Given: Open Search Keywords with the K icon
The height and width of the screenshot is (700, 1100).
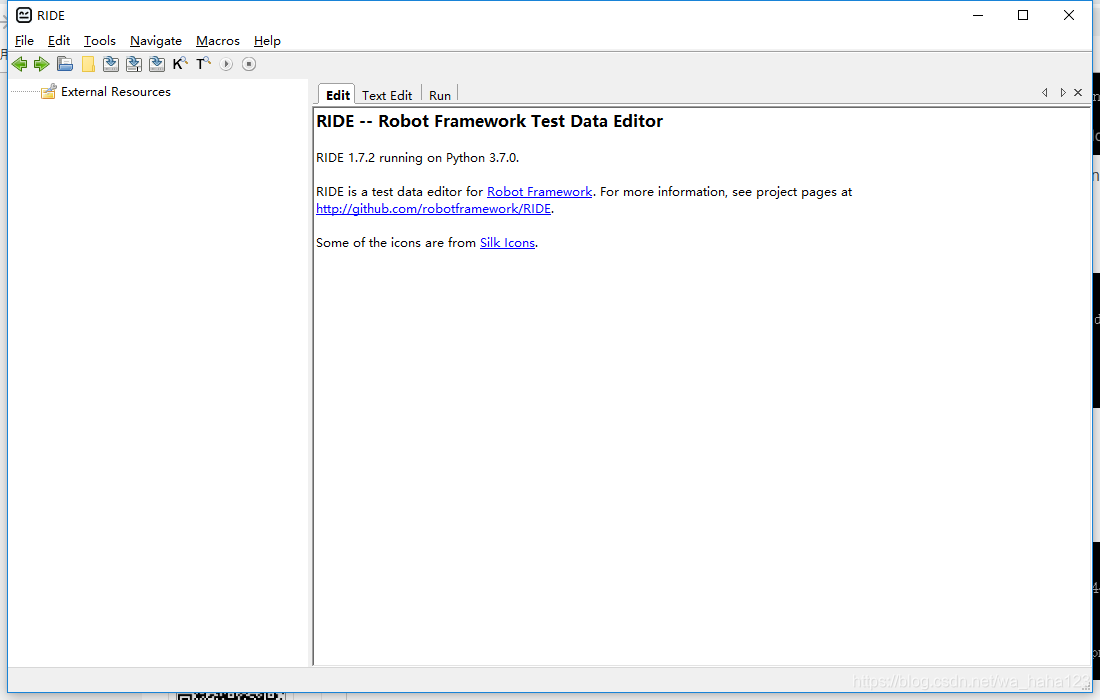Looking at the screenshot, I should [180, 64].
